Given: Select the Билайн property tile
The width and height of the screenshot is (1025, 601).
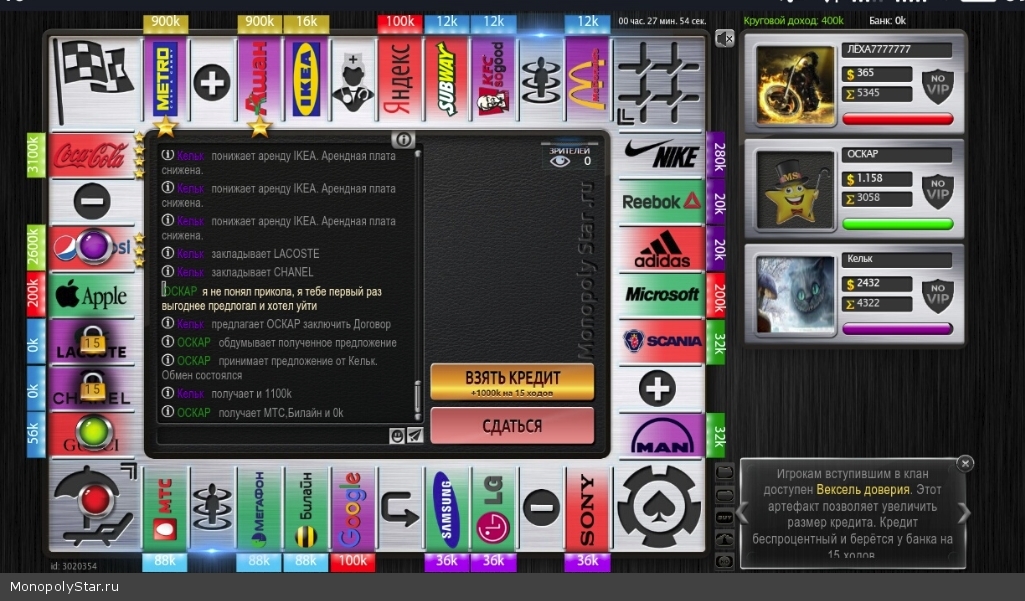Looking at the screenshot, I should [x=306, y=508].
